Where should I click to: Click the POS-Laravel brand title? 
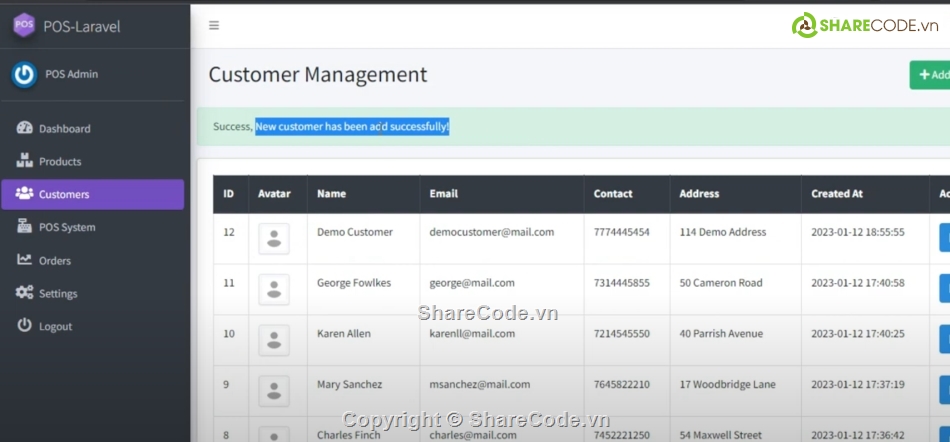click(82, 27)
